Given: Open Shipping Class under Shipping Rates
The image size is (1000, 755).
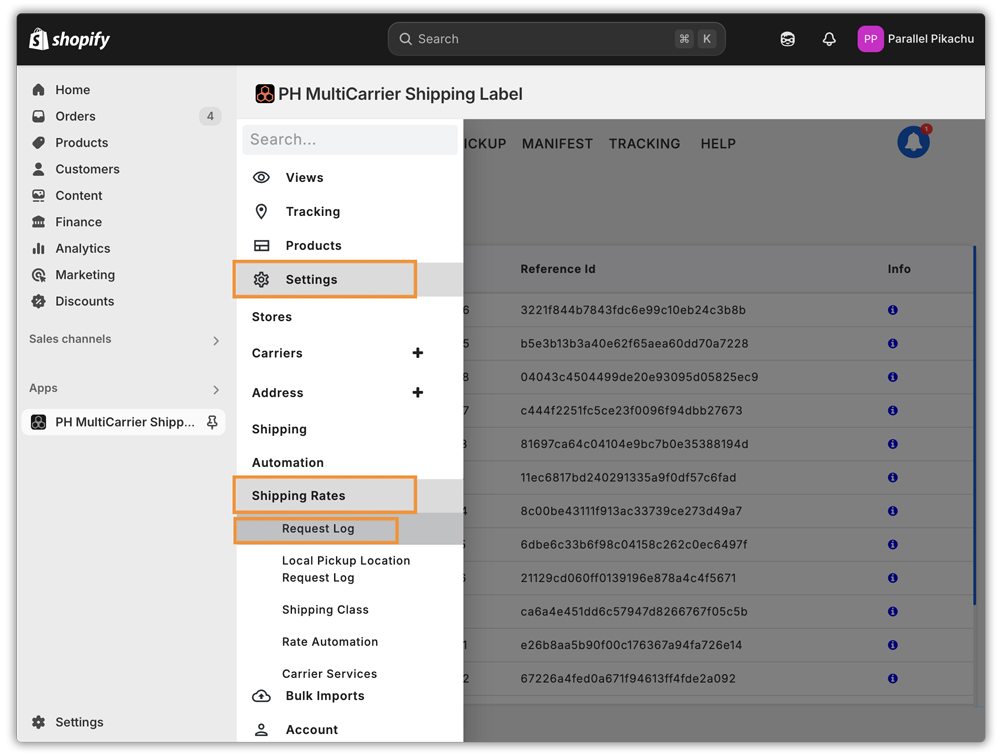Looking at the screenshot, I should (x=325, y=610).
